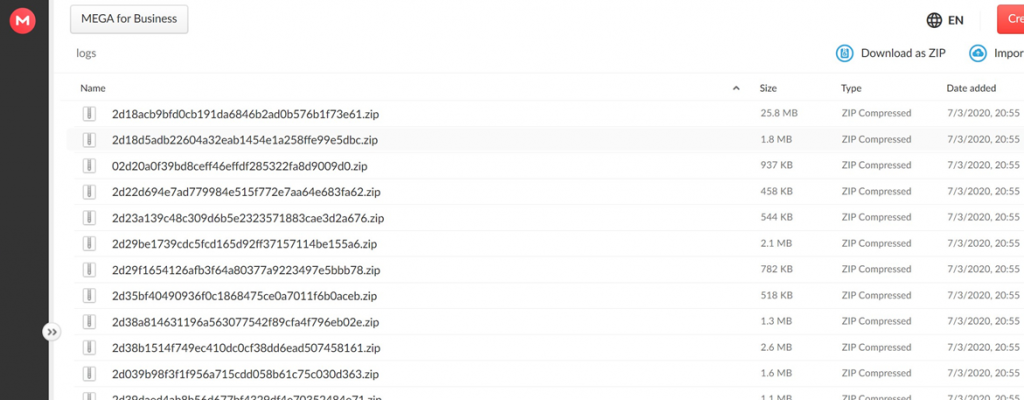Click the 25.8 MB size value
The height and width of the screenshot is (400, 1024).
(x=779, y=113)
